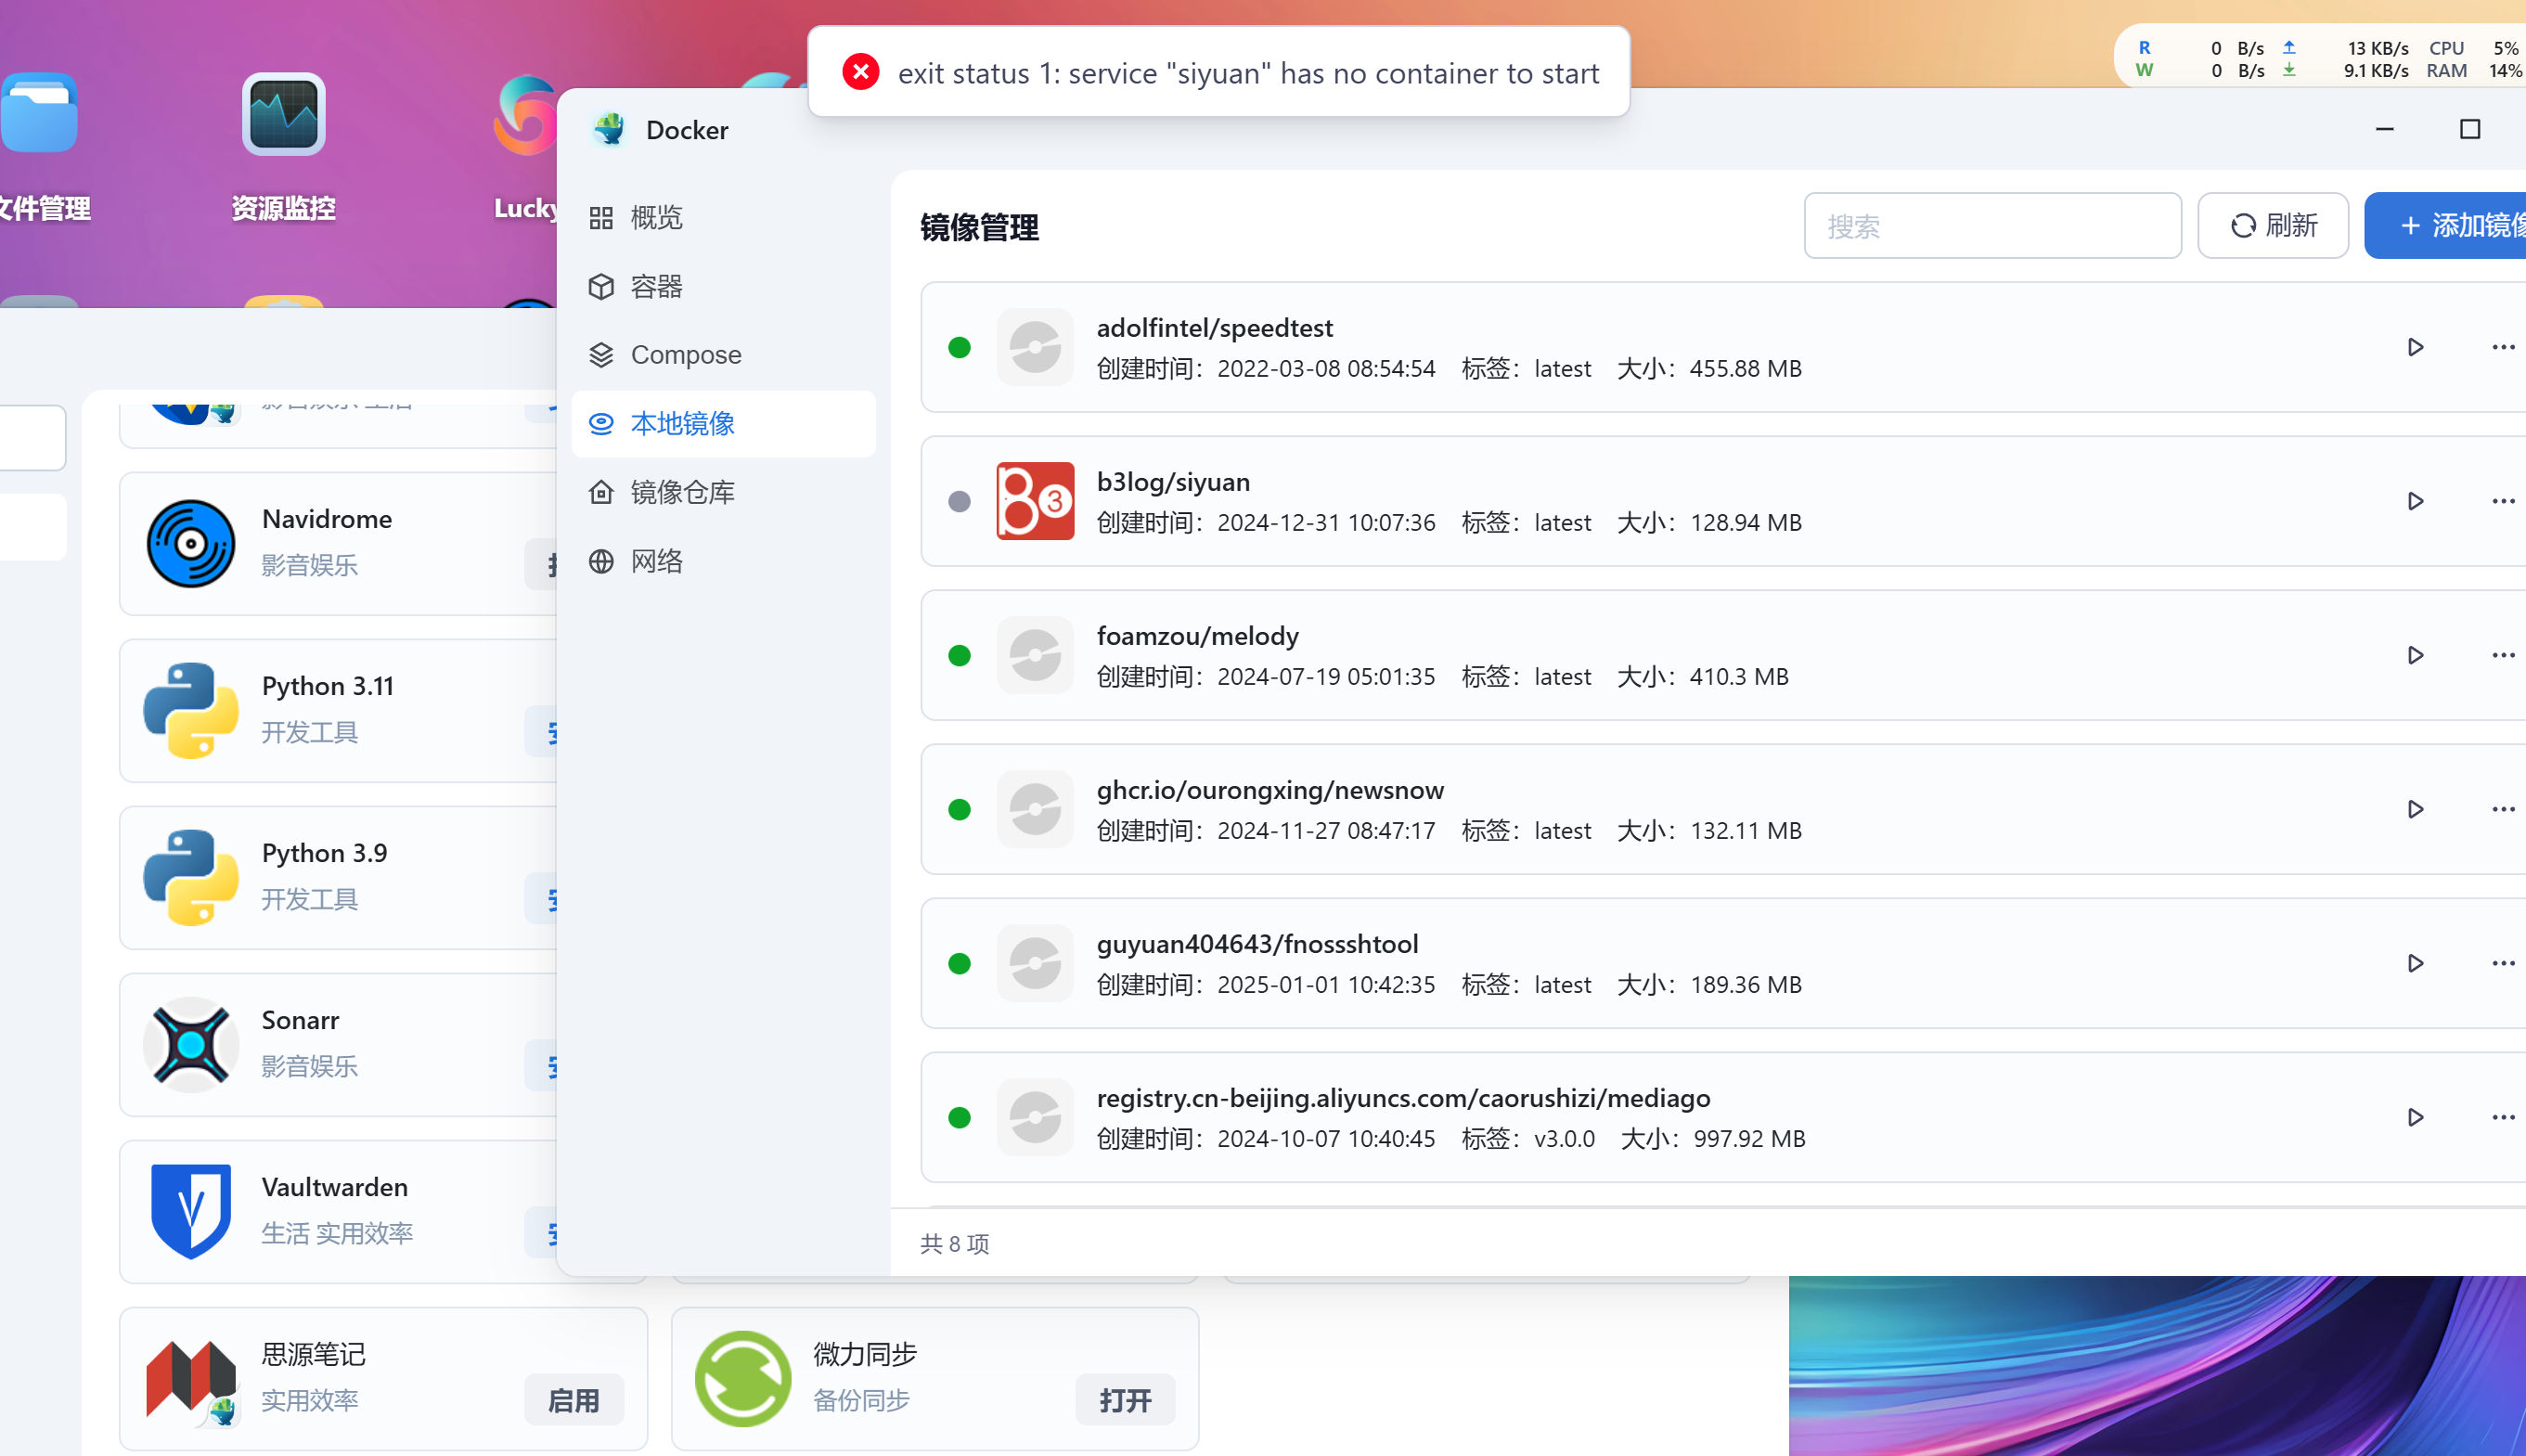Open more options for caorushizi/mediago
The height and width of the screenshot is (1456, 2526).
click(x=2503, y=1117)
